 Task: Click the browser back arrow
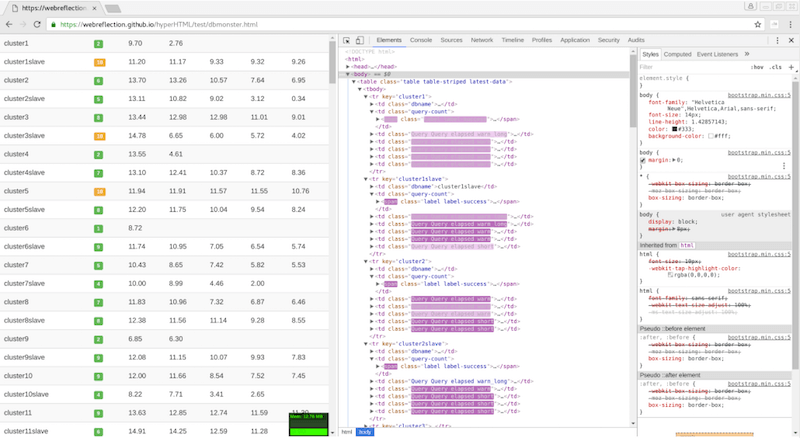[9, 24]
